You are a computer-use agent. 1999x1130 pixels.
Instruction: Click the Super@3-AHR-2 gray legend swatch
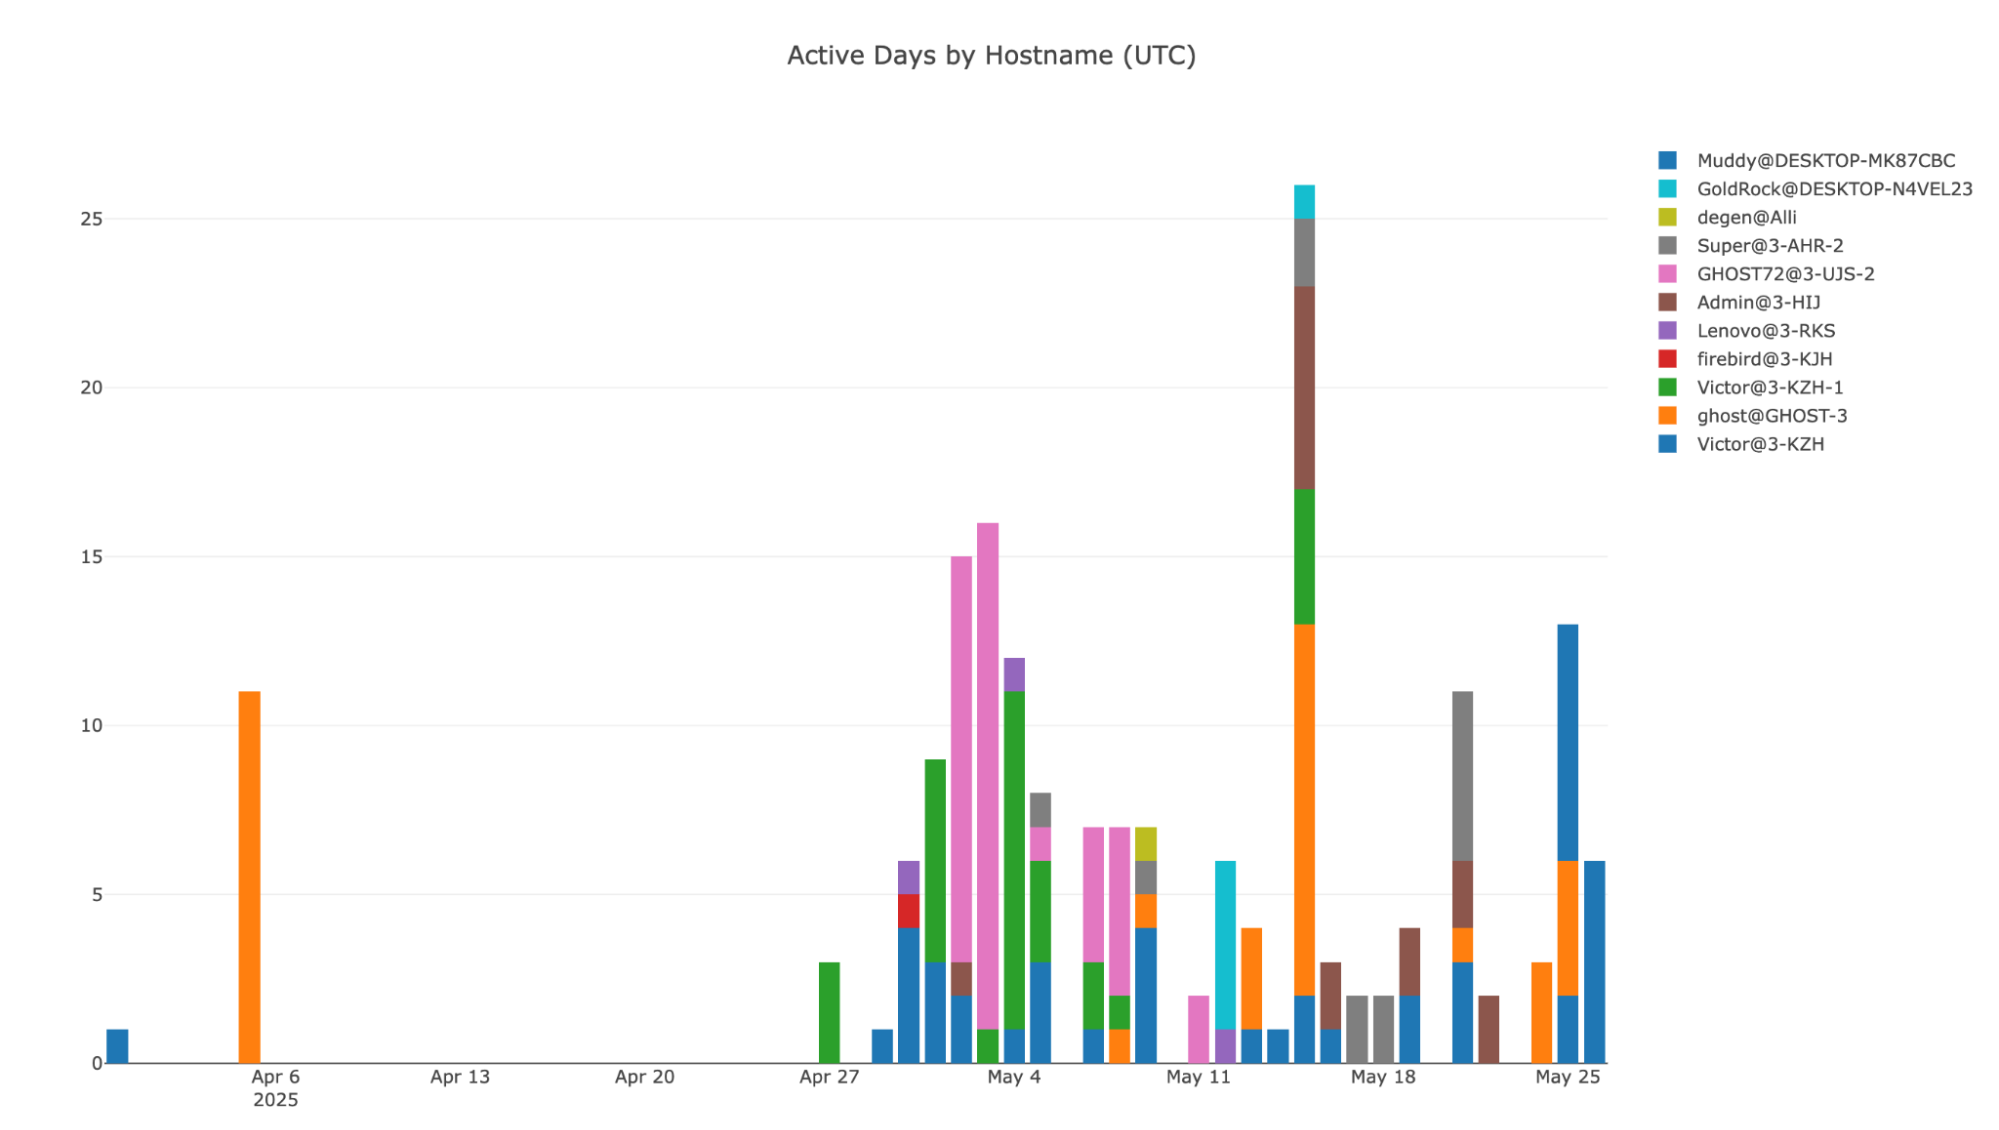[x=1667, y=246]
